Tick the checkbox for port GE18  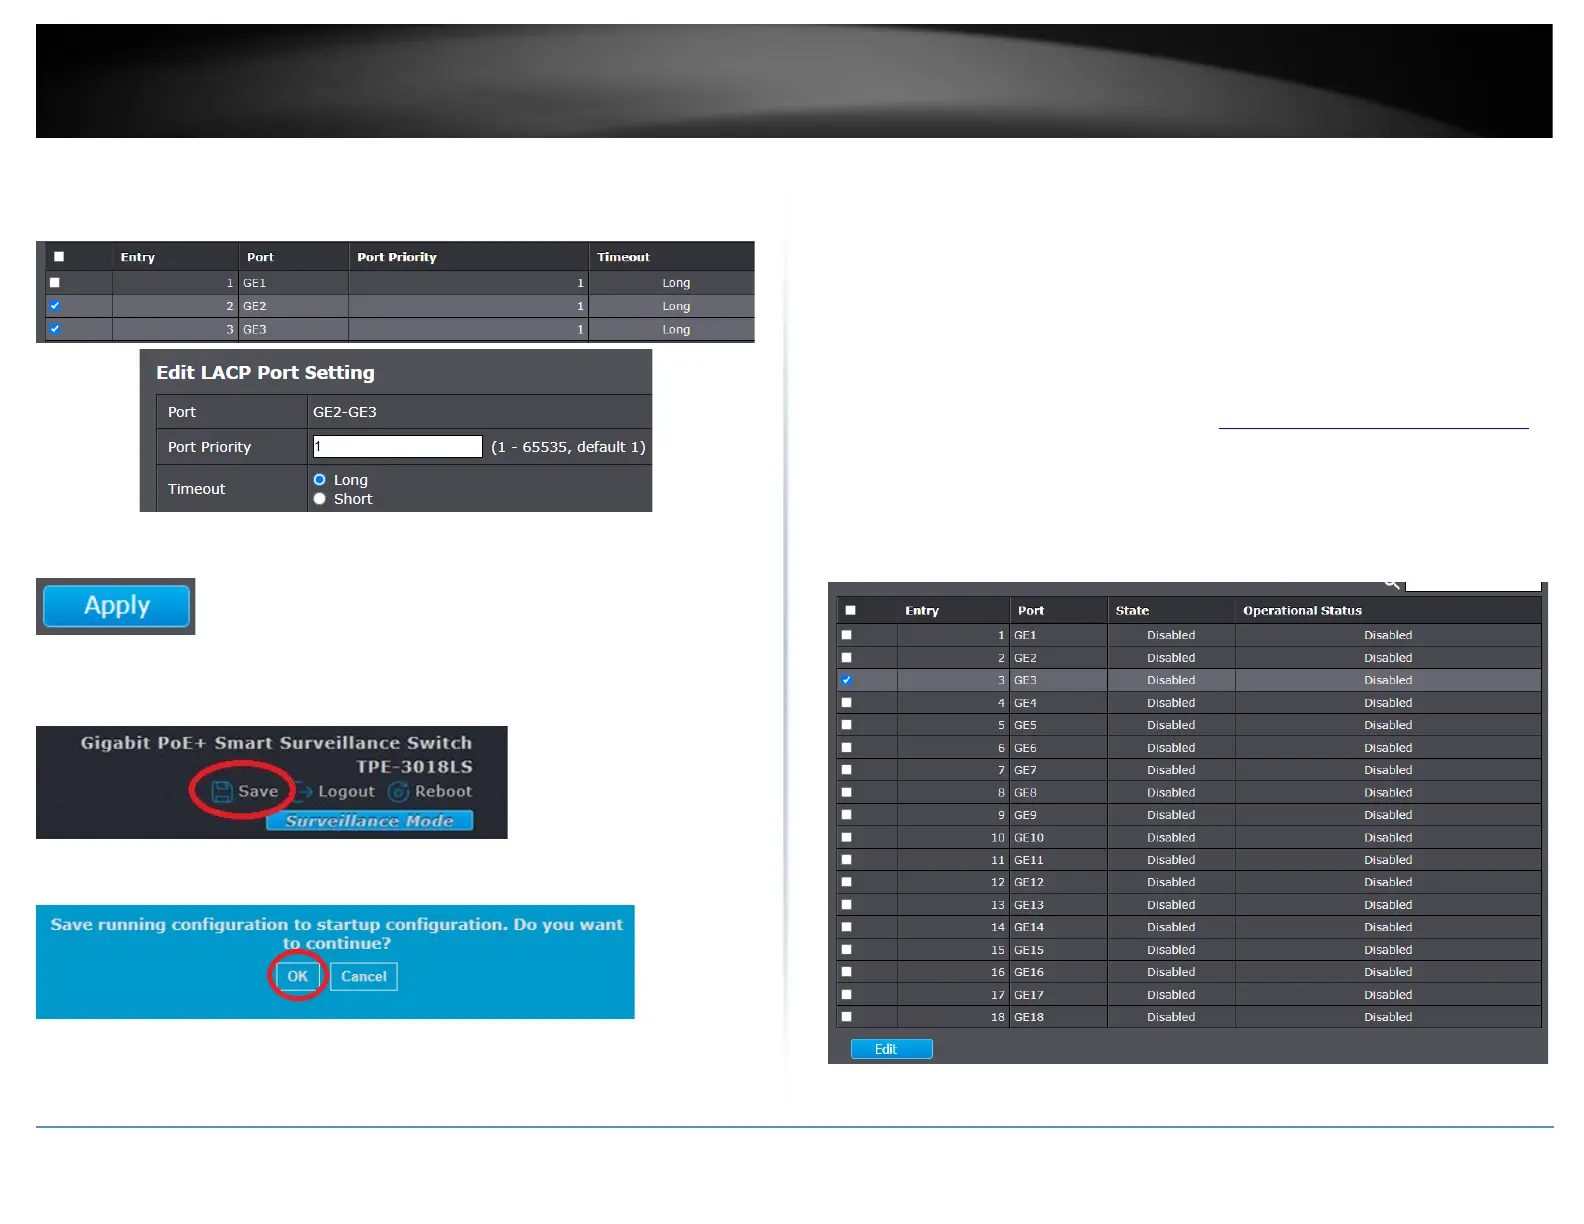pyautogui.click(x=847, y=1017)
